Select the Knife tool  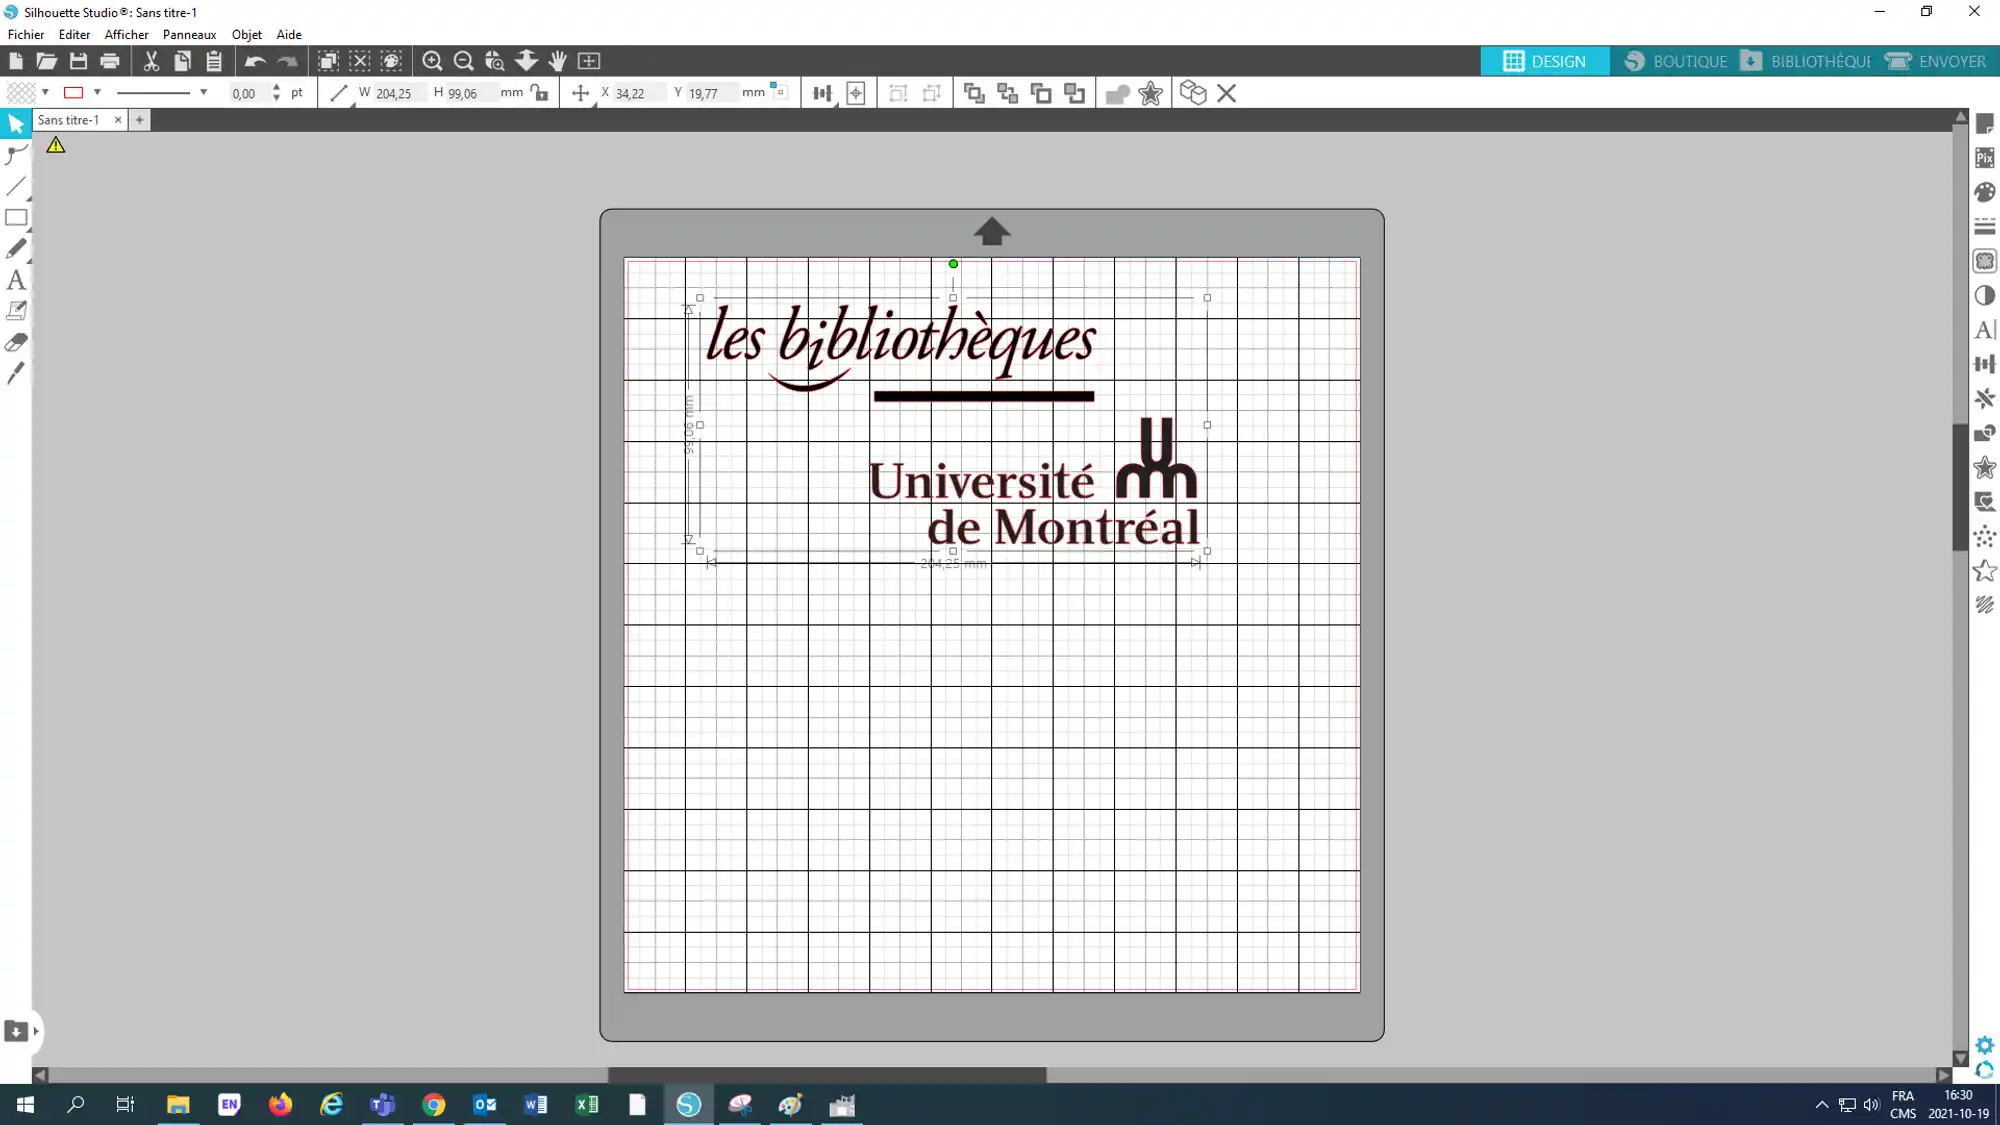click(x=16, y=373)
